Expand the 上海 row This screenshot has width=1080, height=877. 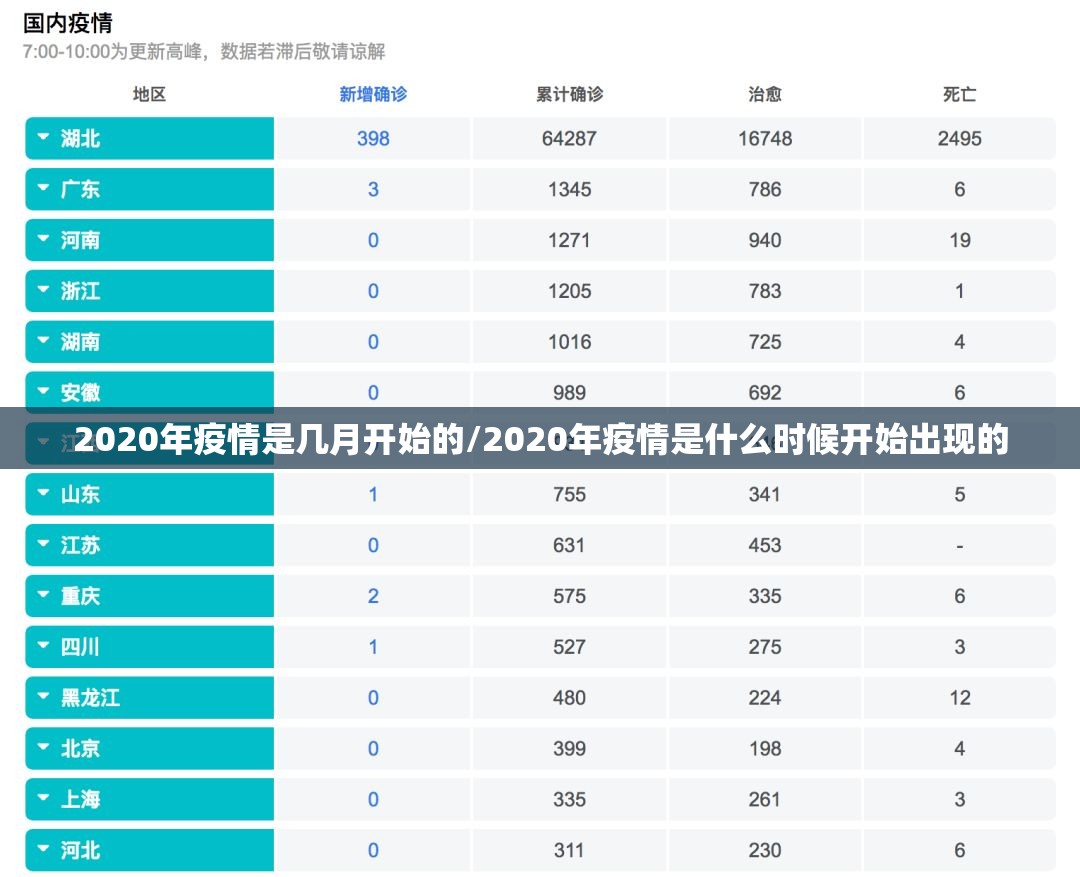point(43,799)
